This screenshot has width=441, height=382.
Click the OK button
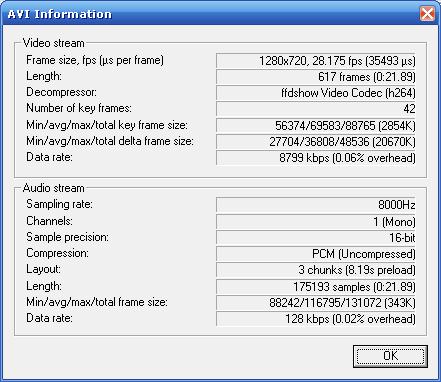pyautogui.click(x=390, y=356)
